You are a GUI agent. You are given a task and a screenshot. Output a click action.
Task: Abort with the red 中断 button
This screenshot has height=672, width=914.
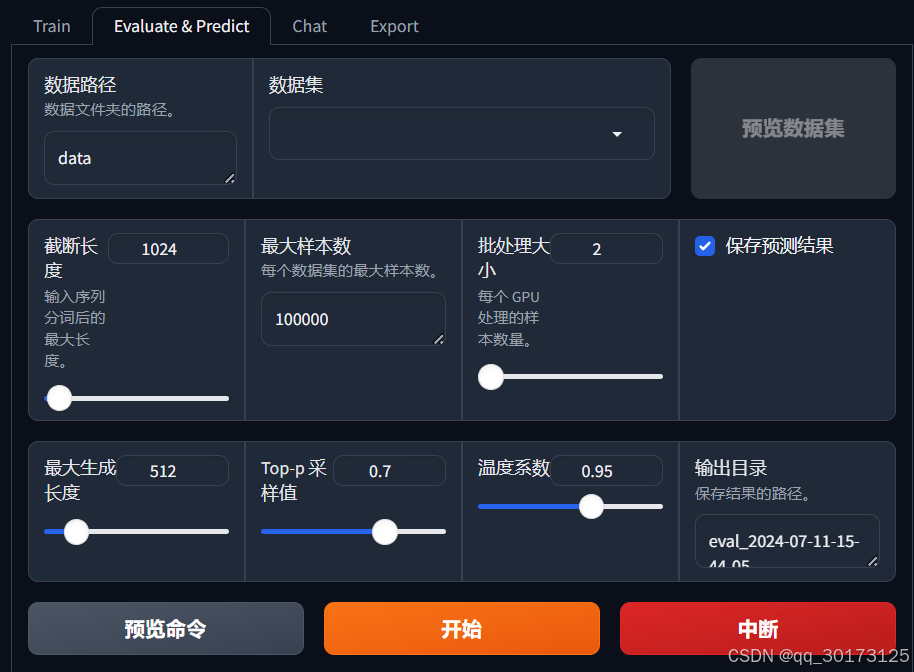click(x=757, y=628)
